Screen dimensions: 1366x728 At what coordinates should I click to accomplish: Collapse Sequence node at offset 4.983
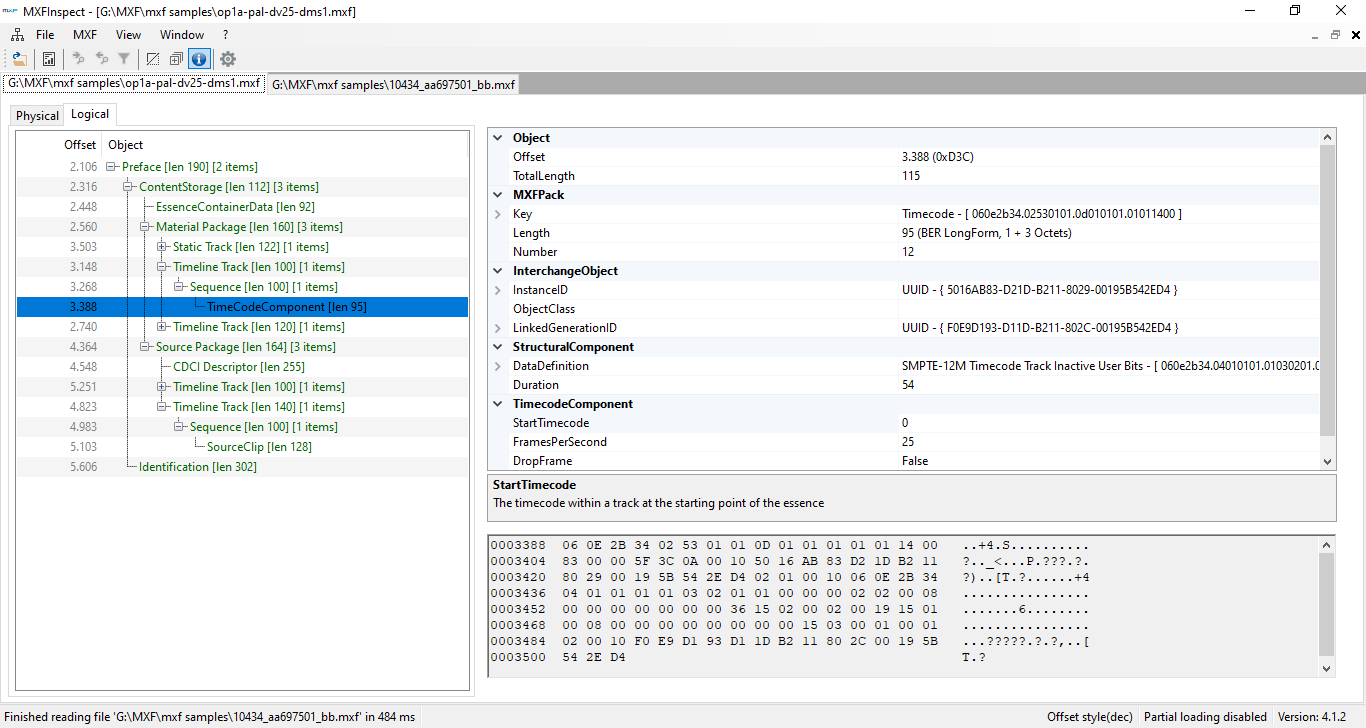point(180,427)
